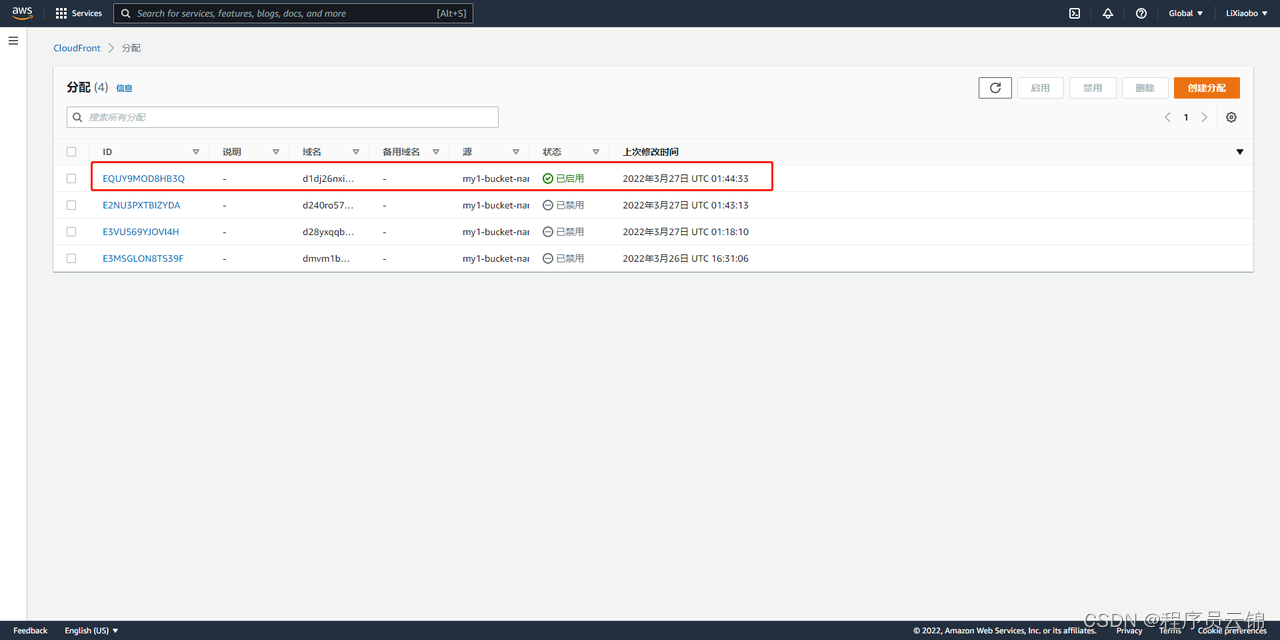
Task: Focus the 搜索所有分配 search field
Action: point(282,117)
